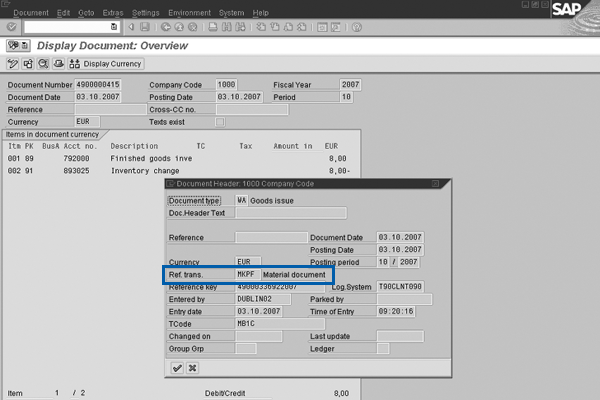Click the magnifier icon in application toolbar
600x400 pixels.
[x=42, y=64]
